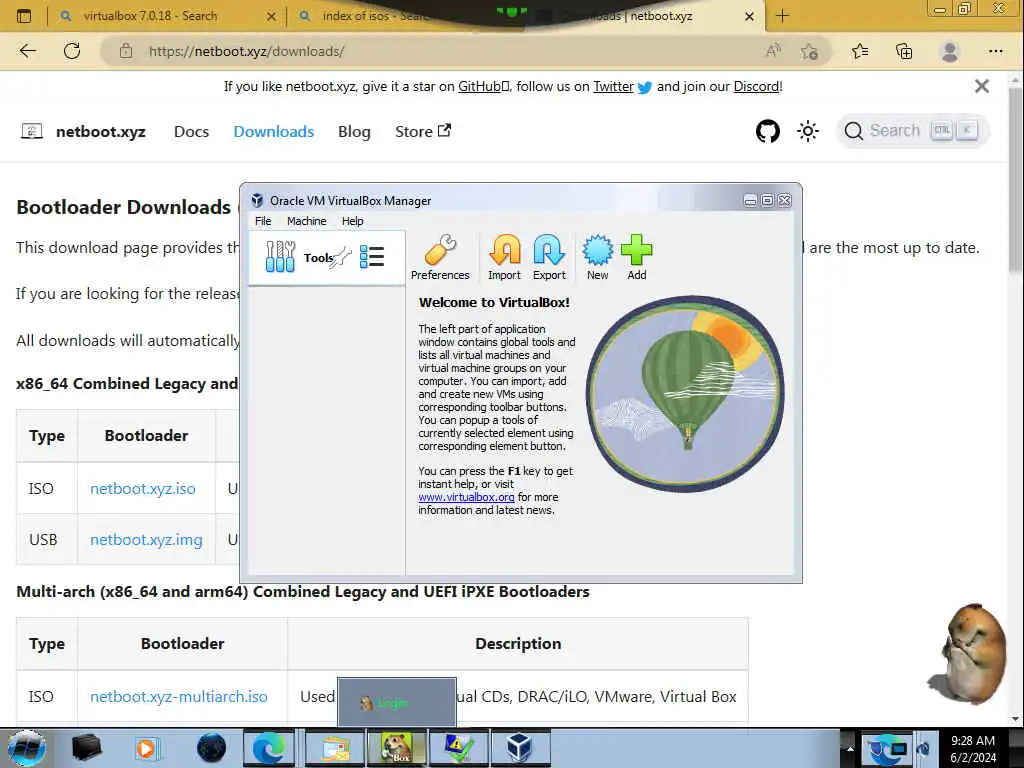Show hidden system tray icons

point(850,748)
